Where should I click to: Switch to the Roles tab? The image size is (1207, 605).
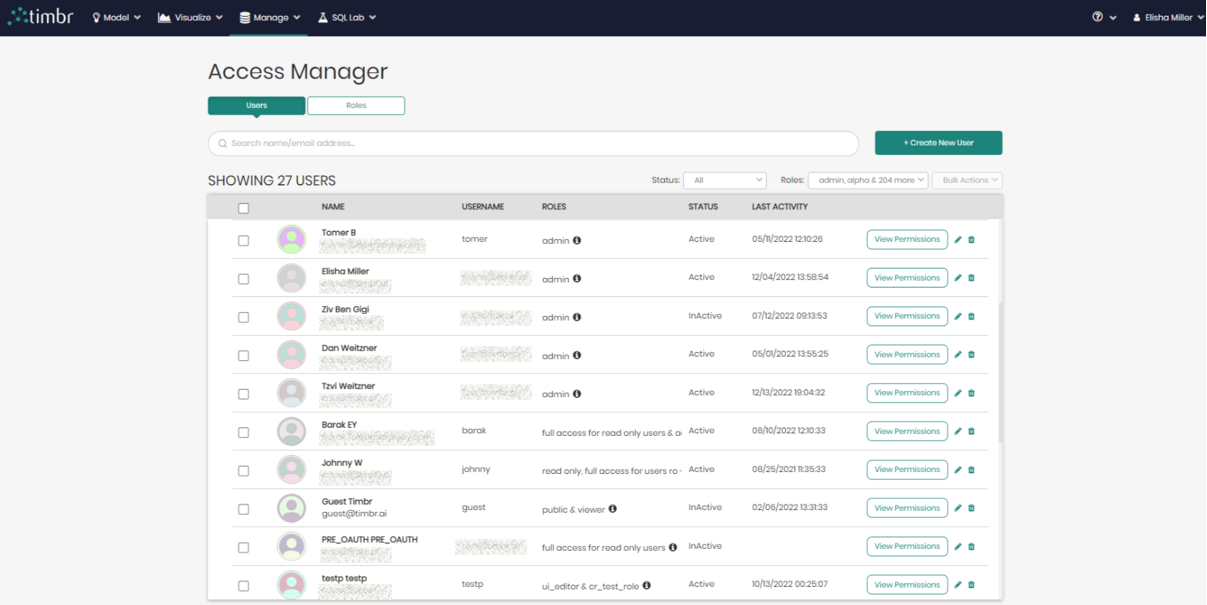tap(356, 105)
